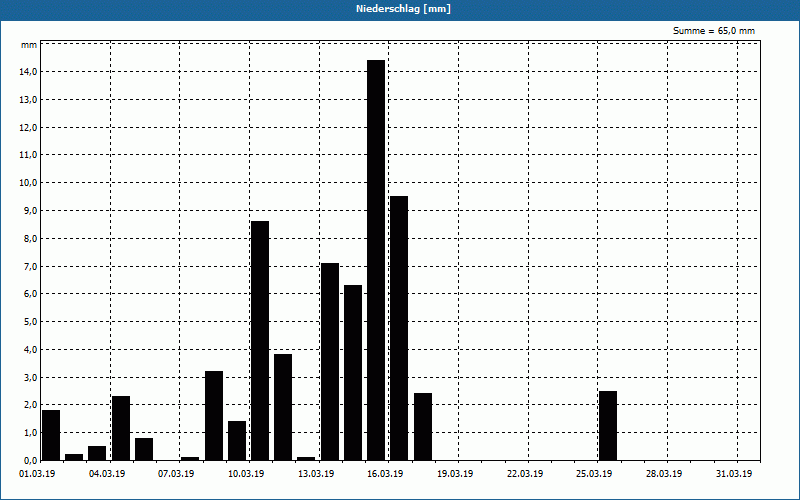This screenshot has height=500, width=800.
Task: Select the 9,5 mm bar at 16.03.19
Action: 399,328
